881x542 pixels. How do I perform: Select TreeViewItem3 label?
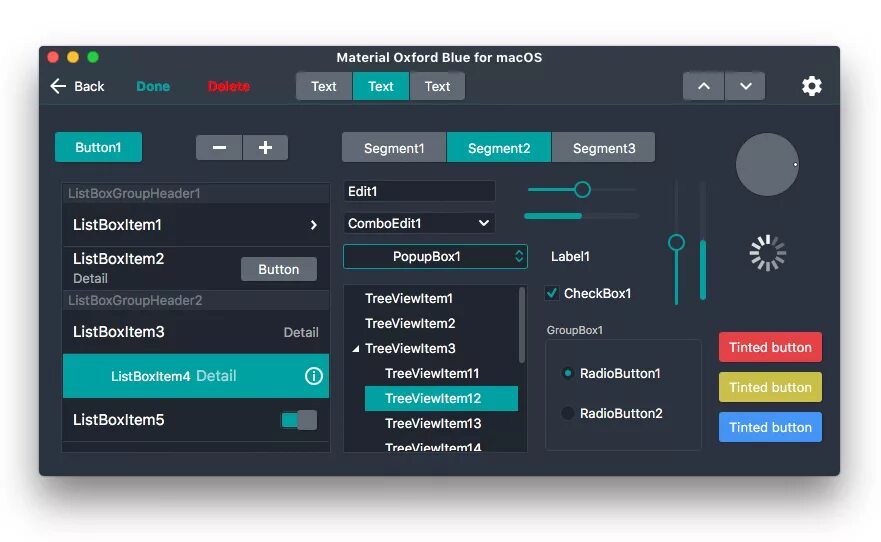click(410, 349)
